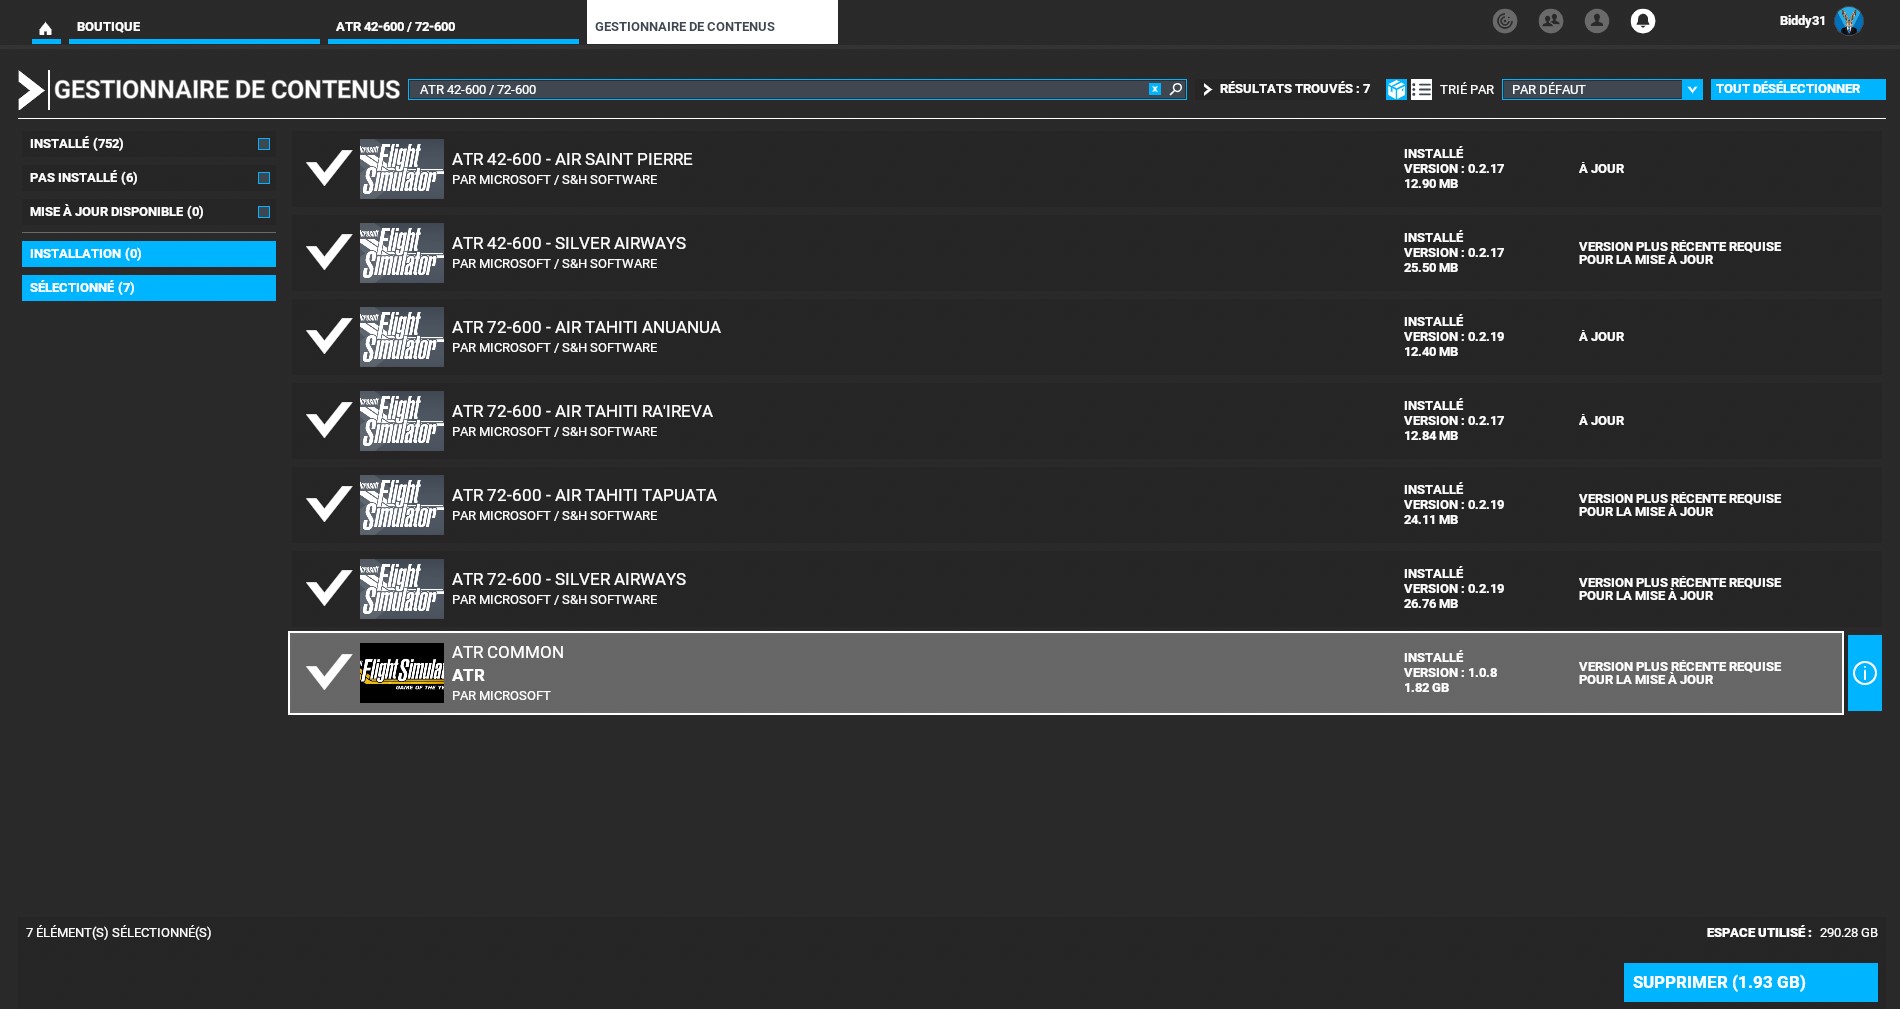Image resolution: width=1900 pixels, height=1009 pixels.
Task: Switch to ATR 42-600 / 72-600 tab
Action: [x=453, y=27]
